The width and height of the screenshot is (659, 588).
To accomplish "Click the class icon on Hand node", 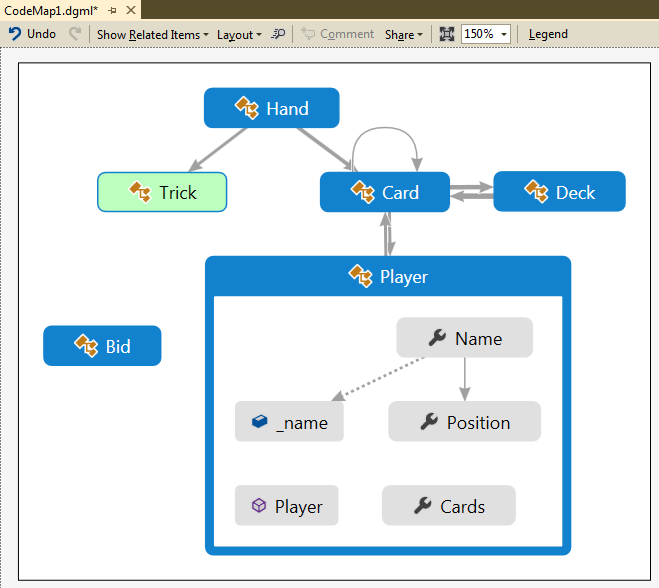I will 247,108.
